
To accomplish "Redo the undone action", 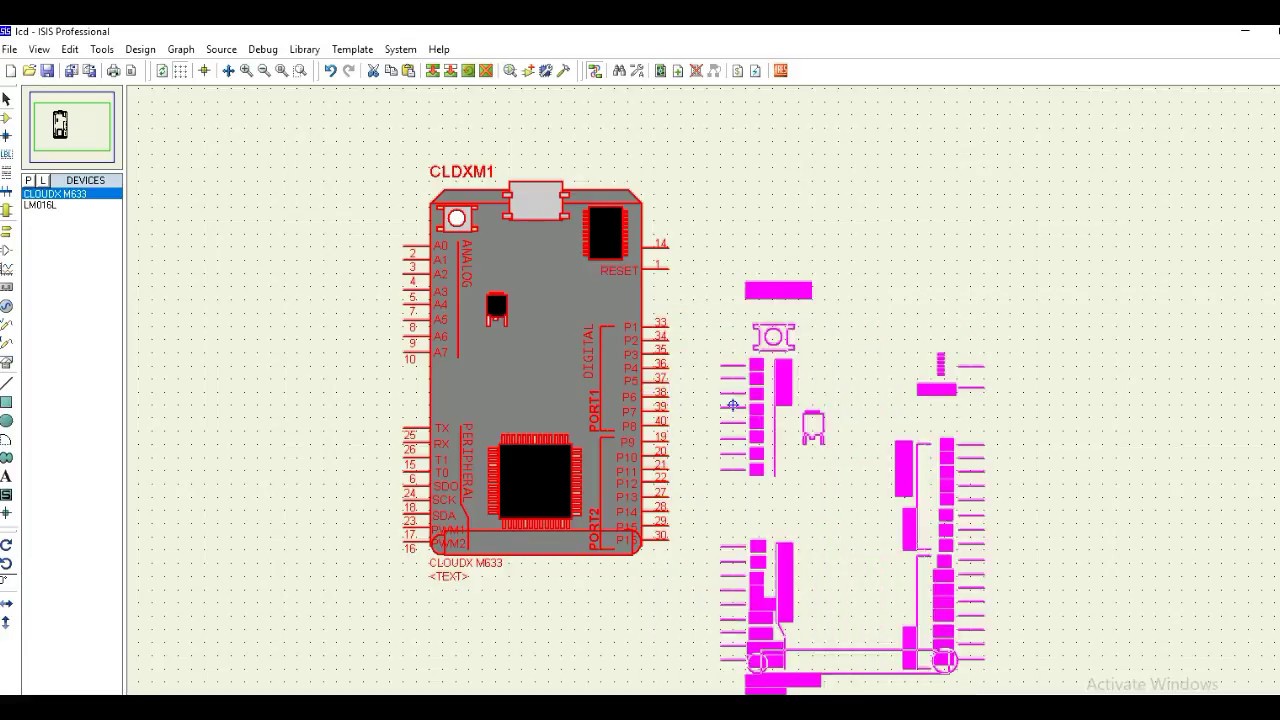I will pos(348,71).
